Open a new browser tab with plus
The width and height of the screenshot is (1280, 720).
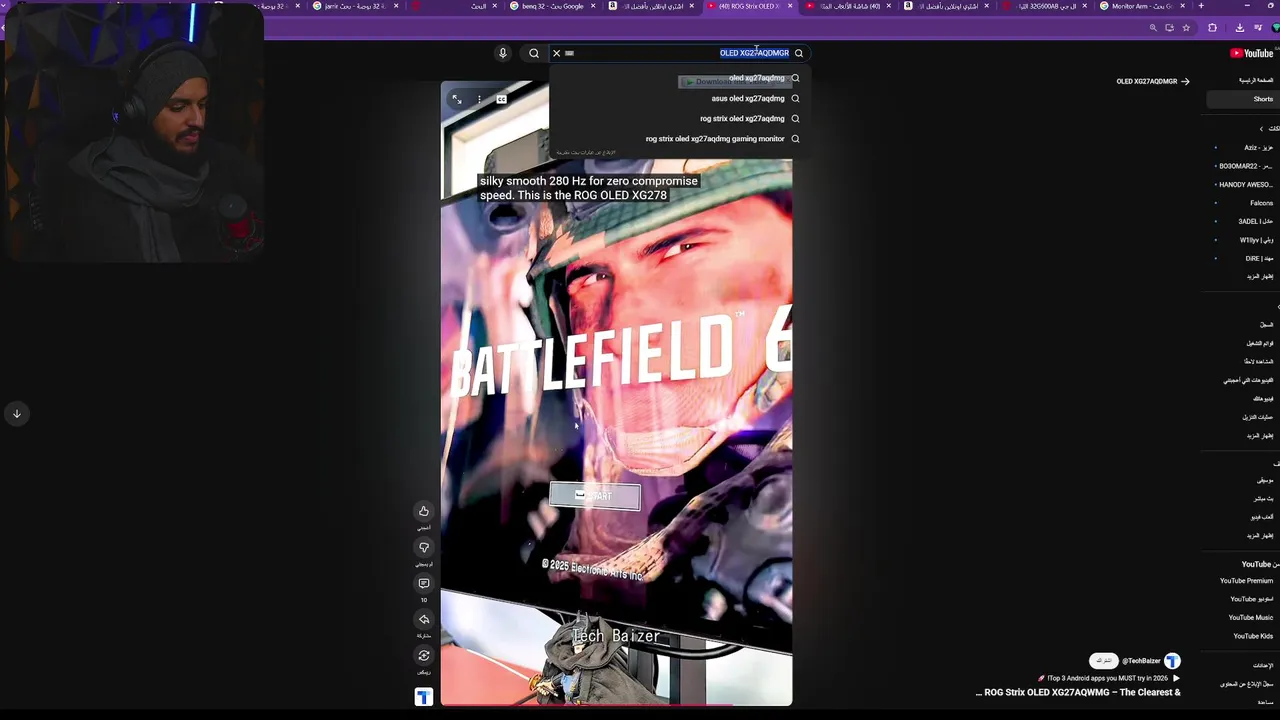(1201, 6)
